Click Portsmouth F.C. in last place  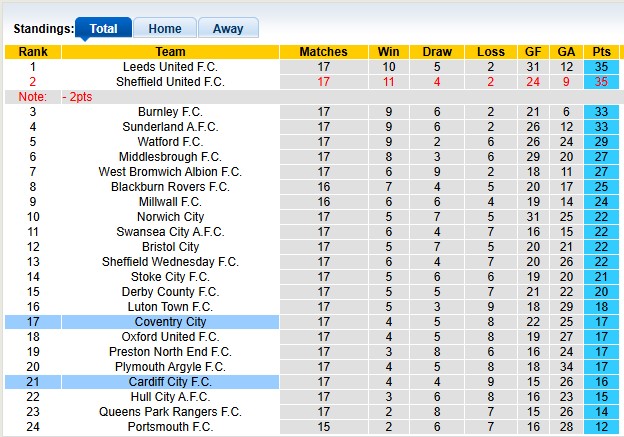170,427
